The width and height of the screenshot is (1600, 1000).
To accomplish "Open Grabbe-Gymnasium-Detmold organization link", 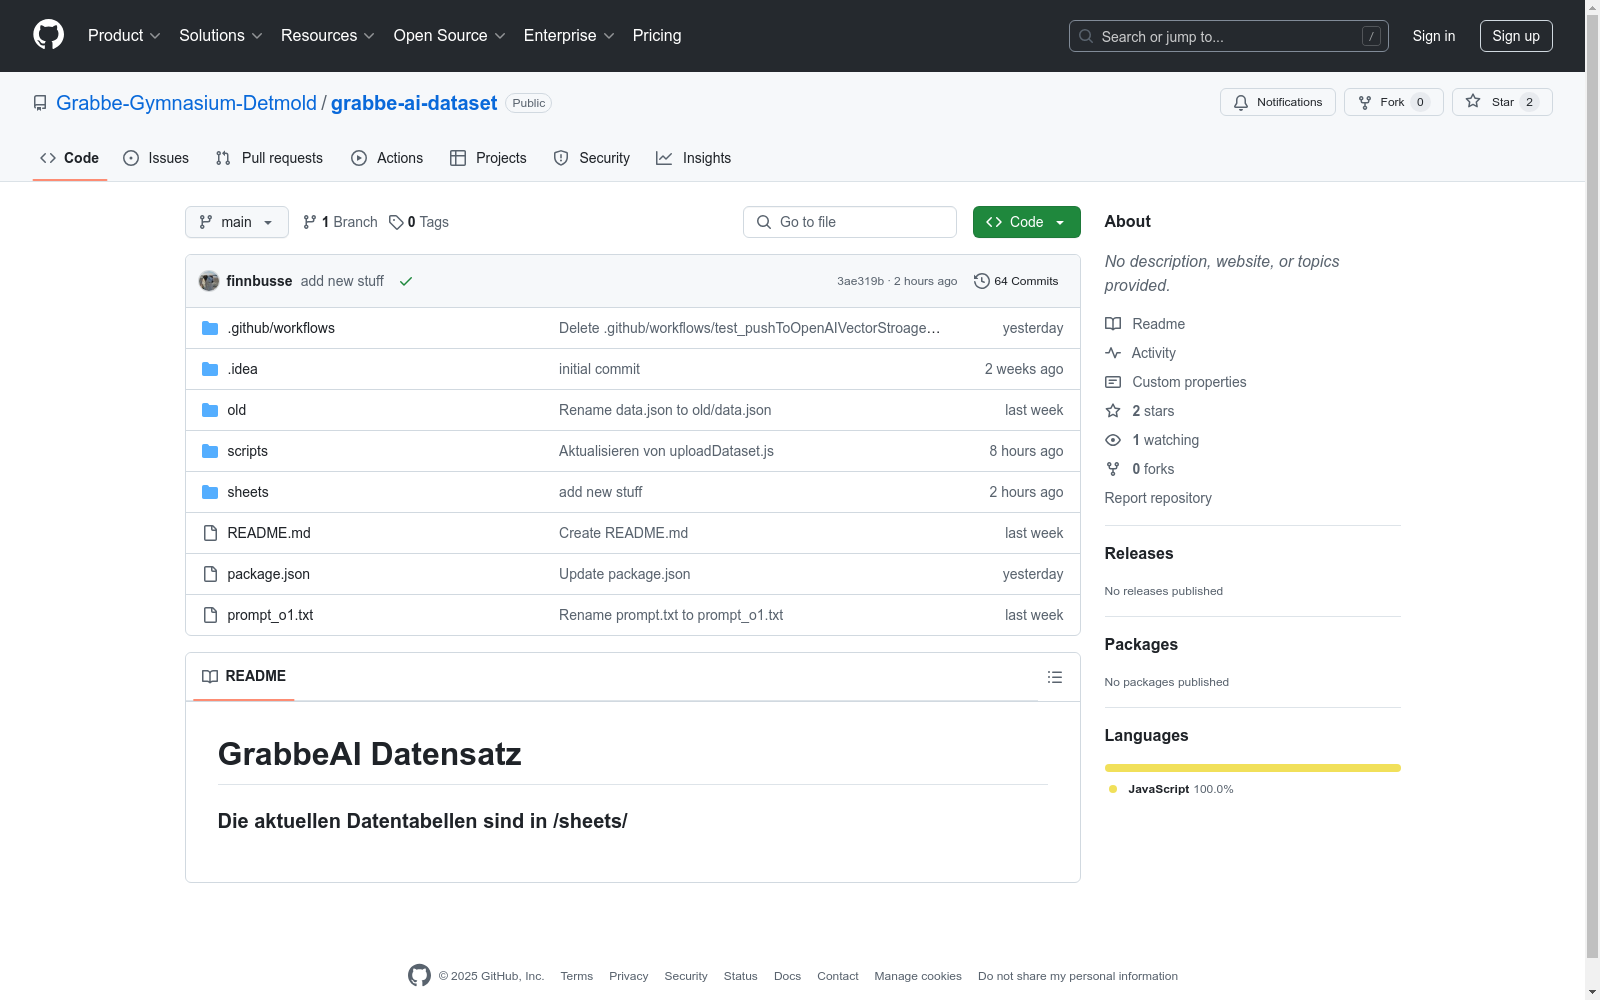I will point(186,103).
